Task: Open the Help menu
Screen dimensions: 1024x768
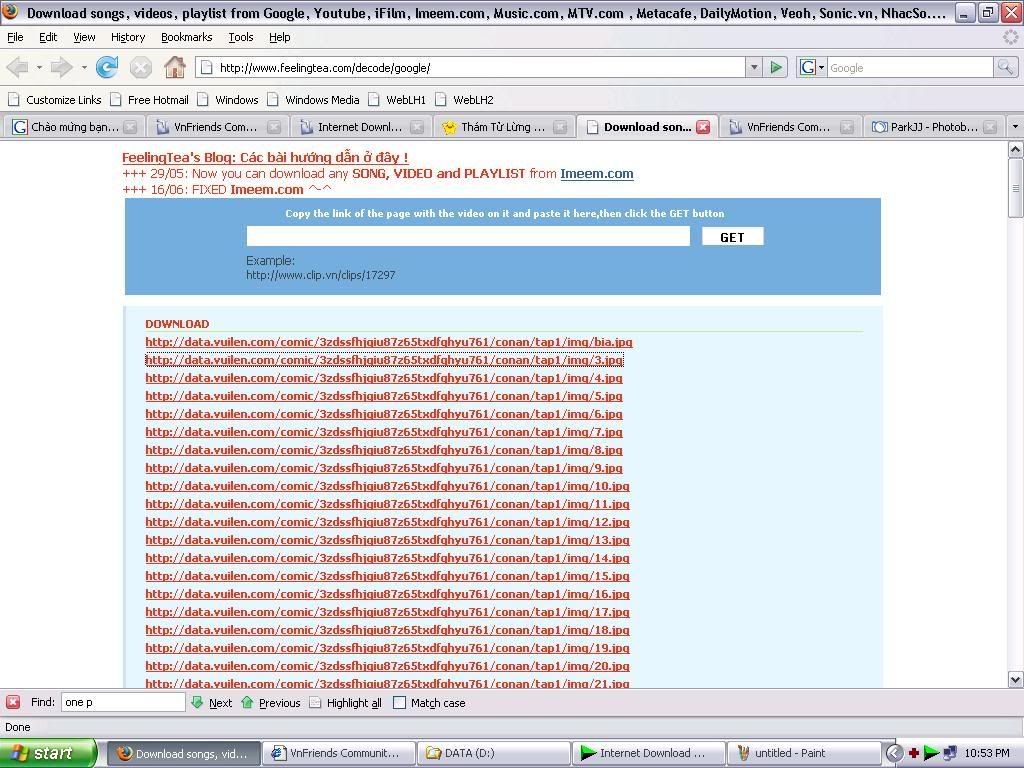Action: (280, 37)
